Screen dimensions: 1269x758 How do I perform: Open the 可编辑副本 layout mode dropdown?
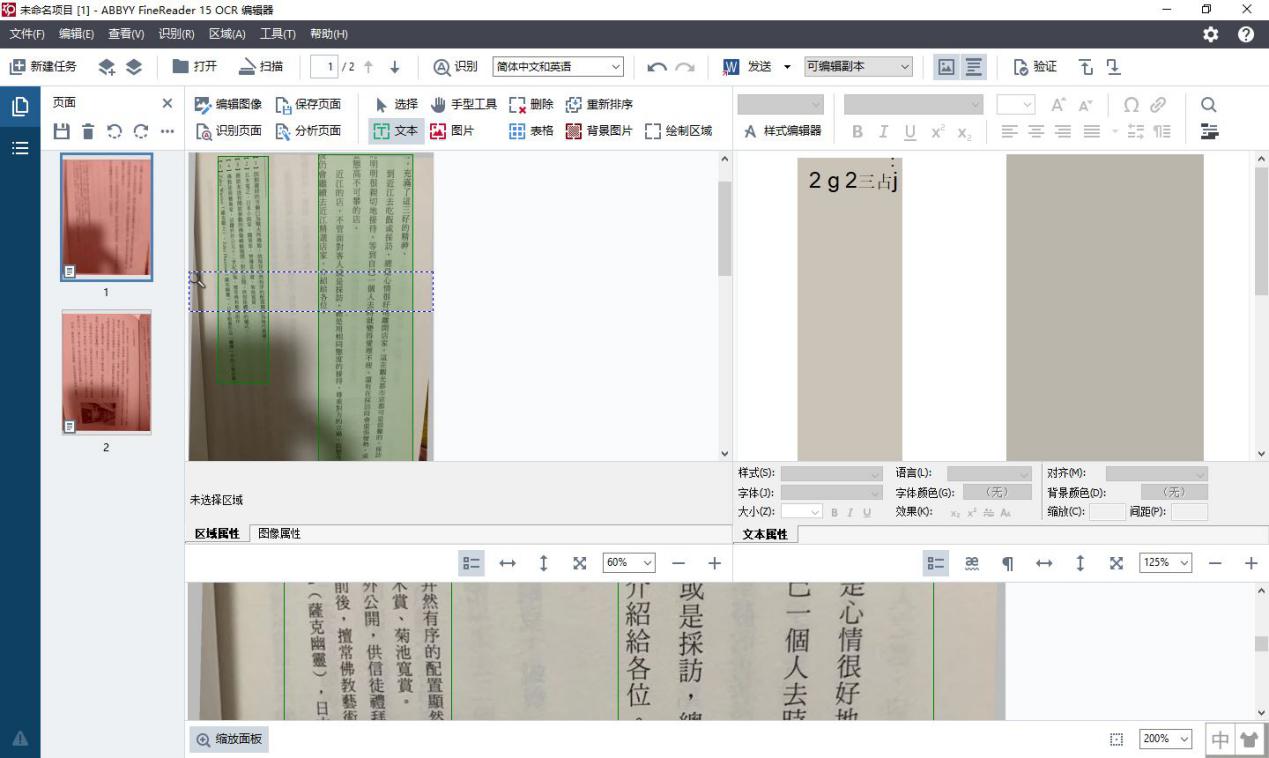tap(859, 67)
